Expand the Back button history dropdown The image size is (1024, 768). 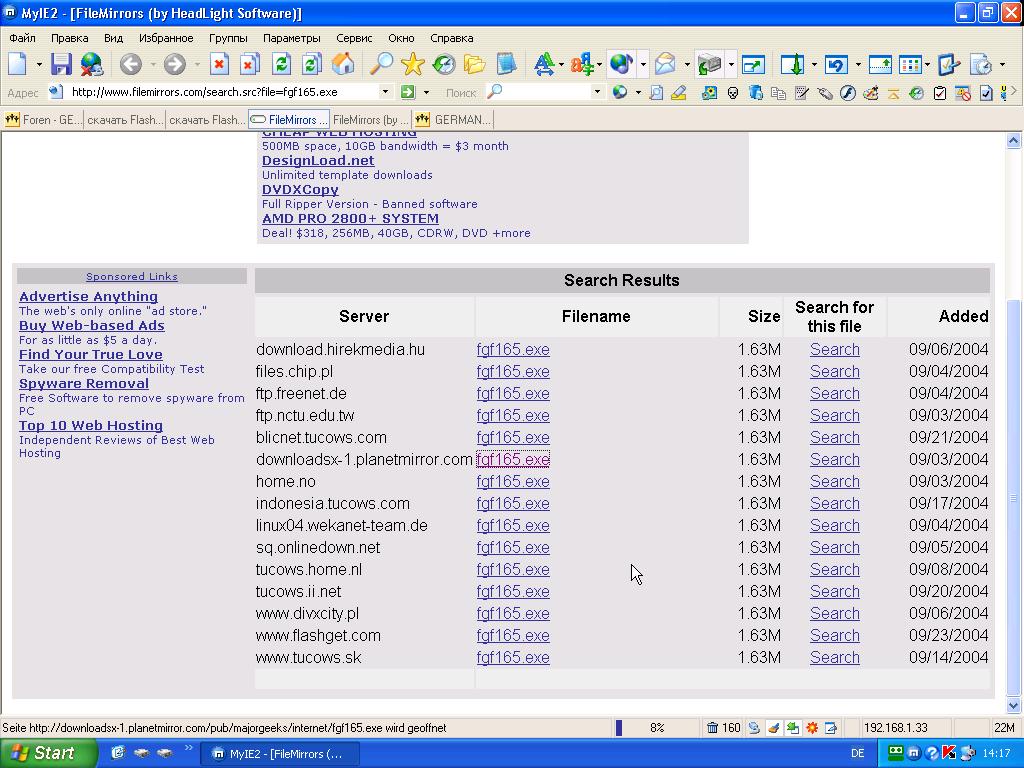pos(153,65)
